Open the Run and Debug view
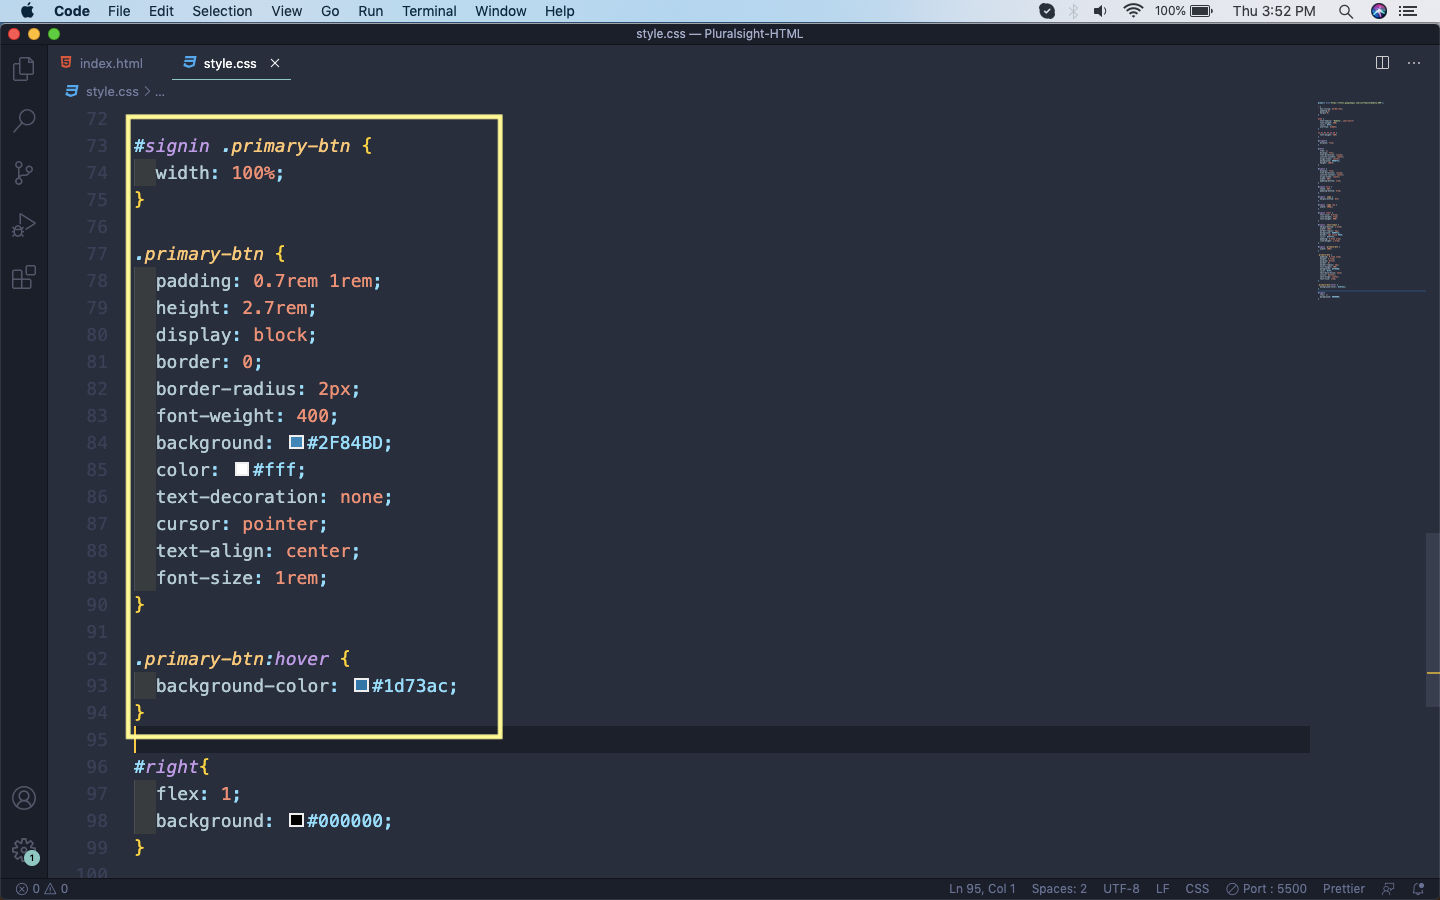Screen dimensions: 1440x900 coord(24,225)
